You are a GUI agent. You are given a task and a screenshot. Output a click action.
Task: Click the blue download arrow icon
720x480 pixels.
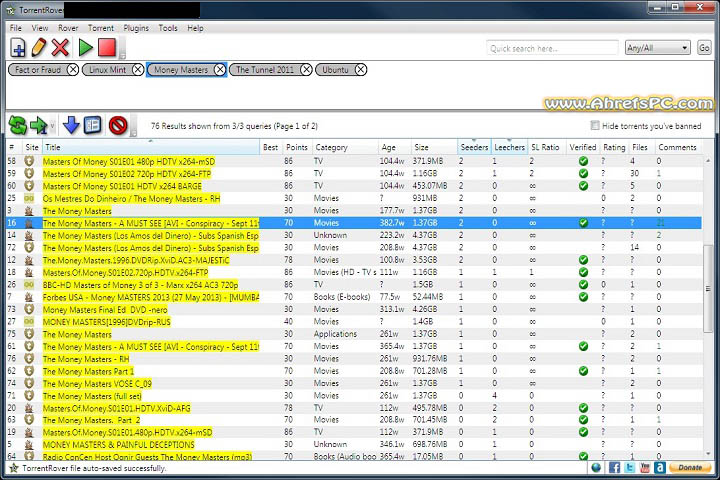71,125
